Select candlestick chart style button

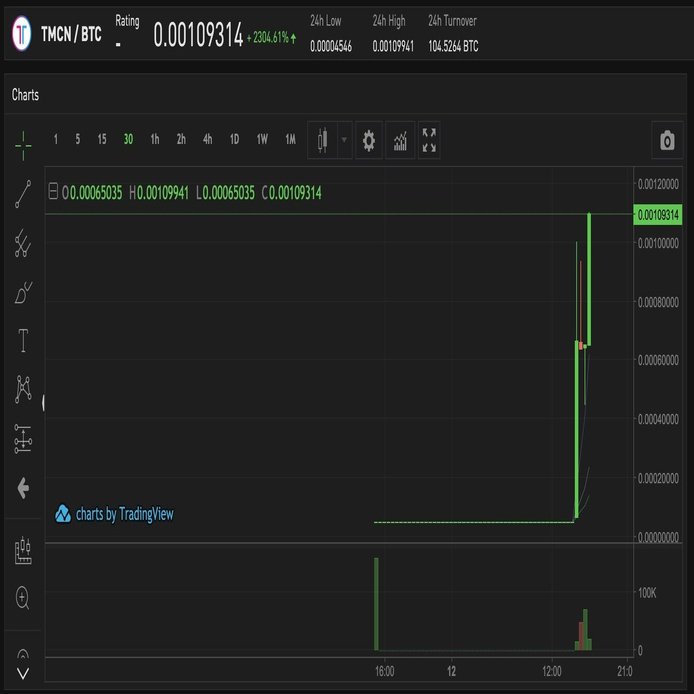pos(323,141)
